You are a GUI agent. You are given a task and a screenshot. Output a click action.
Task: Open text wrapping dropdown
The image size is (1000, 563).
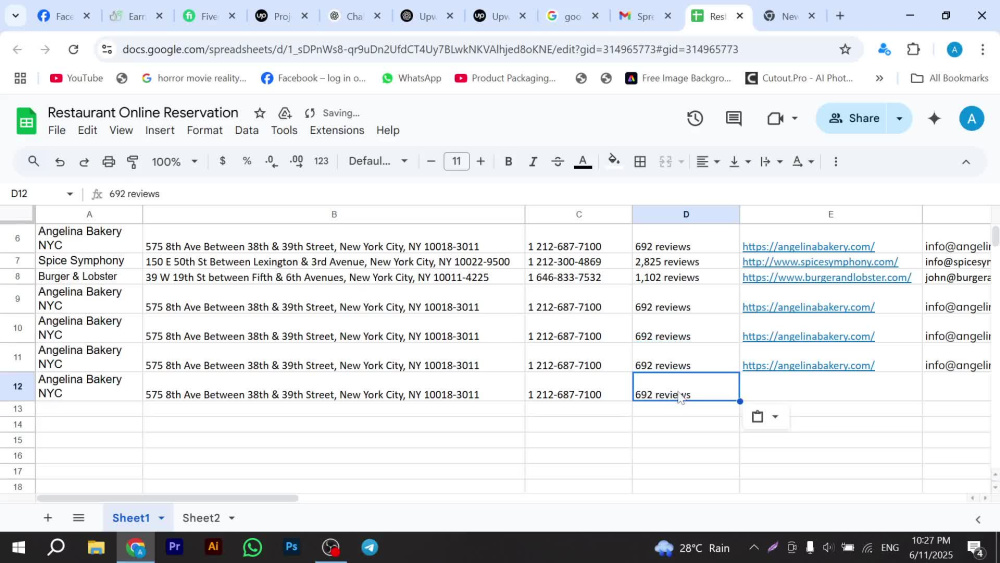click(x=771, y=162)
